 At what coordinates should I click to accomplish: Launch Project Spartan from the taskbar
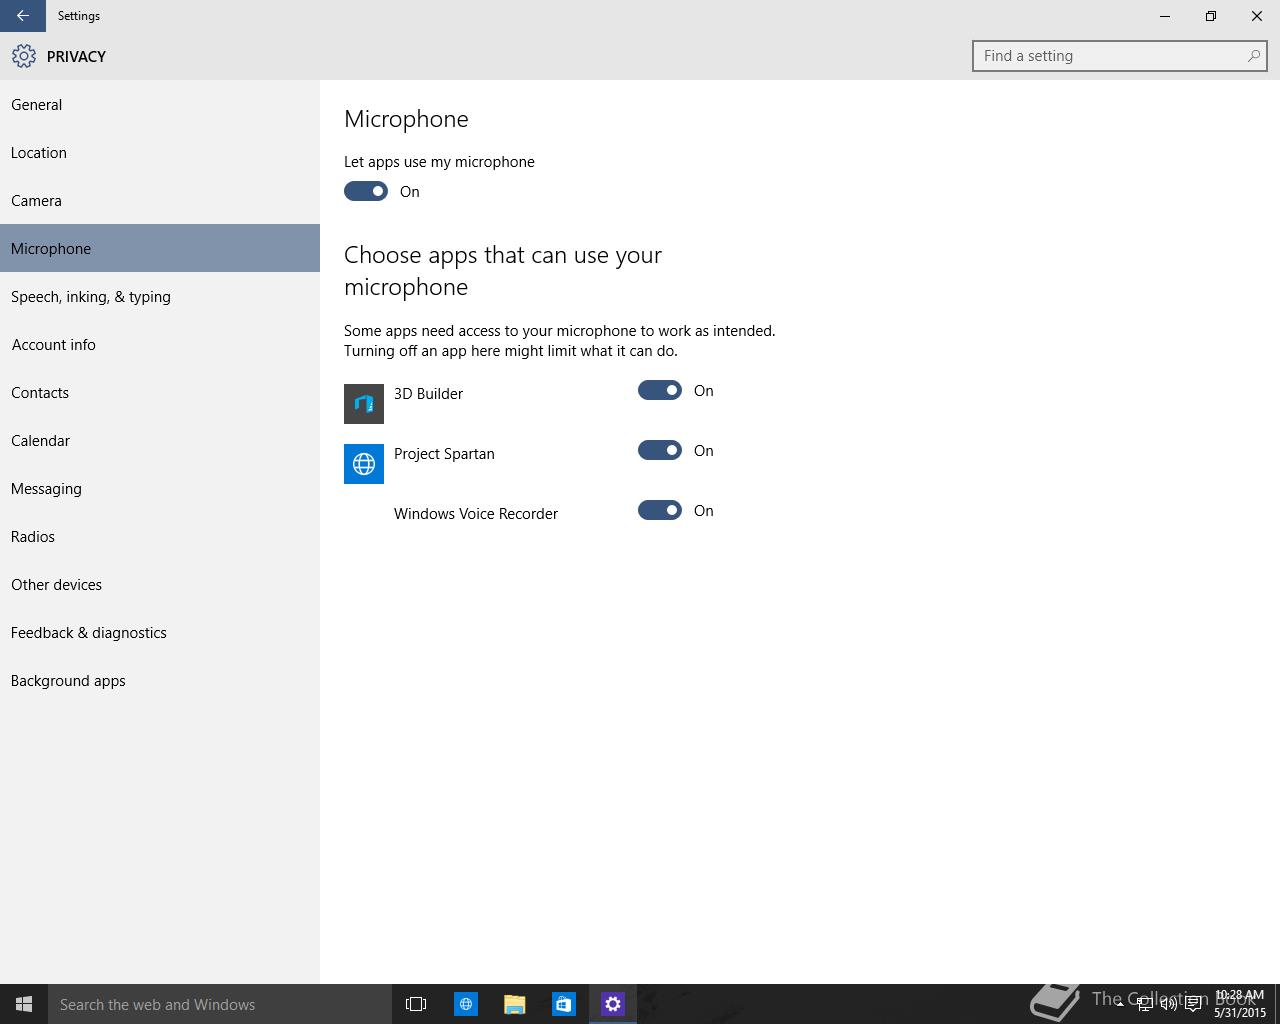click(x=466, y=1004)
